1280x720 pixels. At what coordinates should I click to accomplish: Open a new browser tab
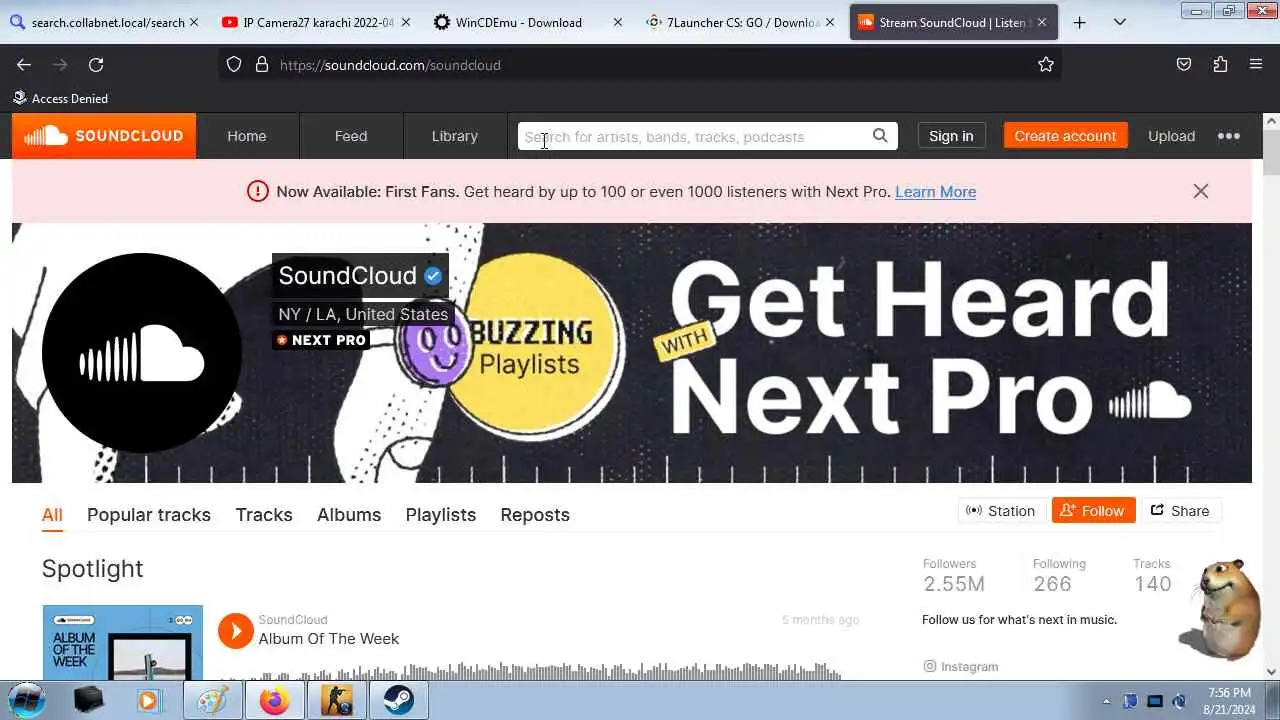coord(1079,22)
